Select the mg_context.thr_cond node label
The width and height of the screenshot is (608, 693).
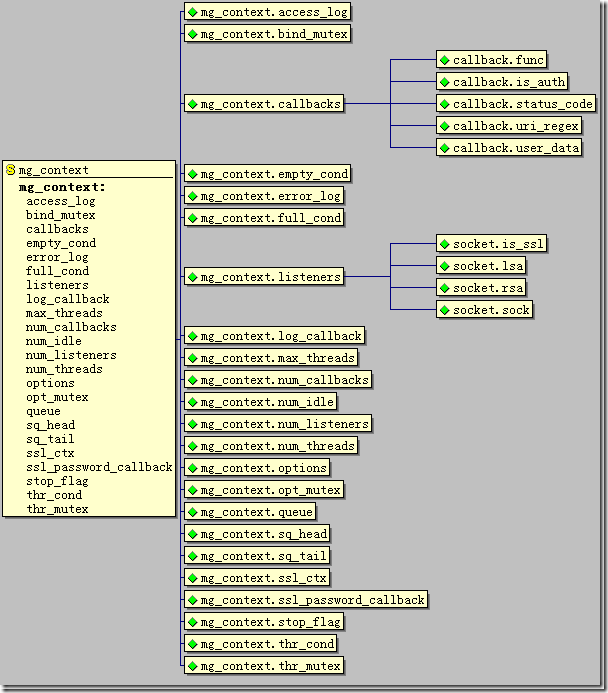[267, 644]
